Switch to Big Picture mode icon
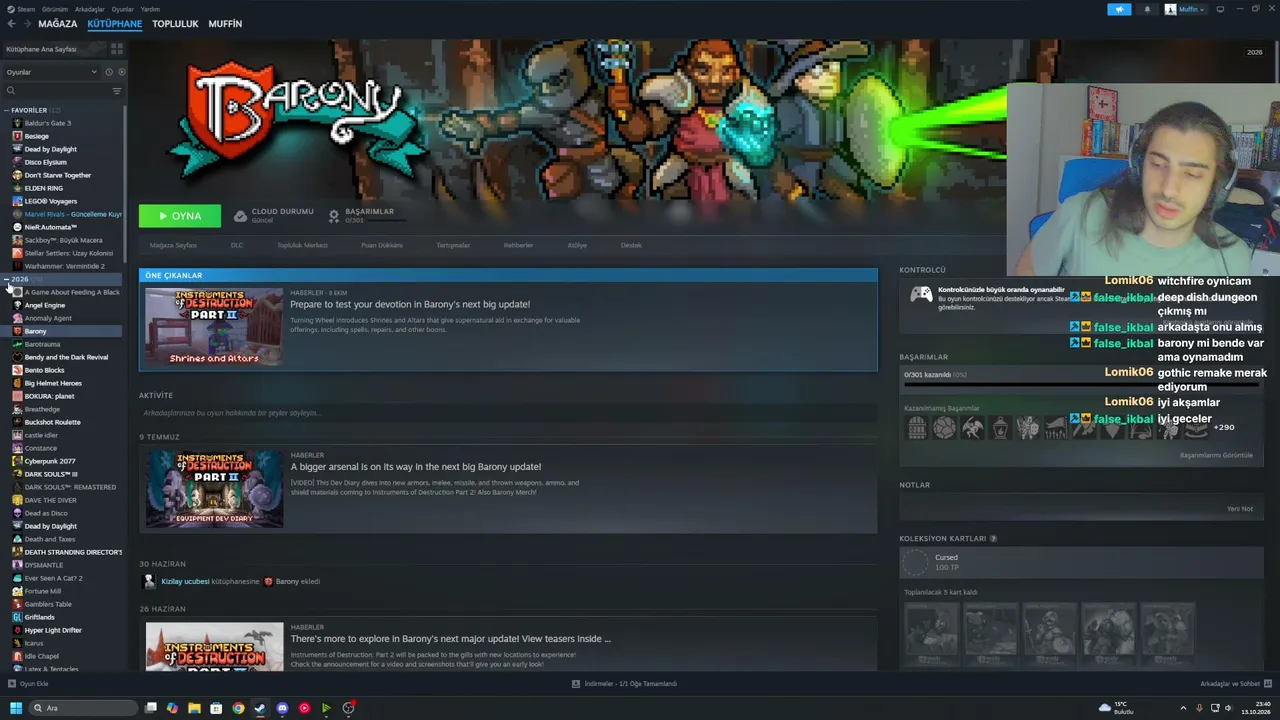The height and width of the screenshot is (720, 1280). click(1220, 9)
